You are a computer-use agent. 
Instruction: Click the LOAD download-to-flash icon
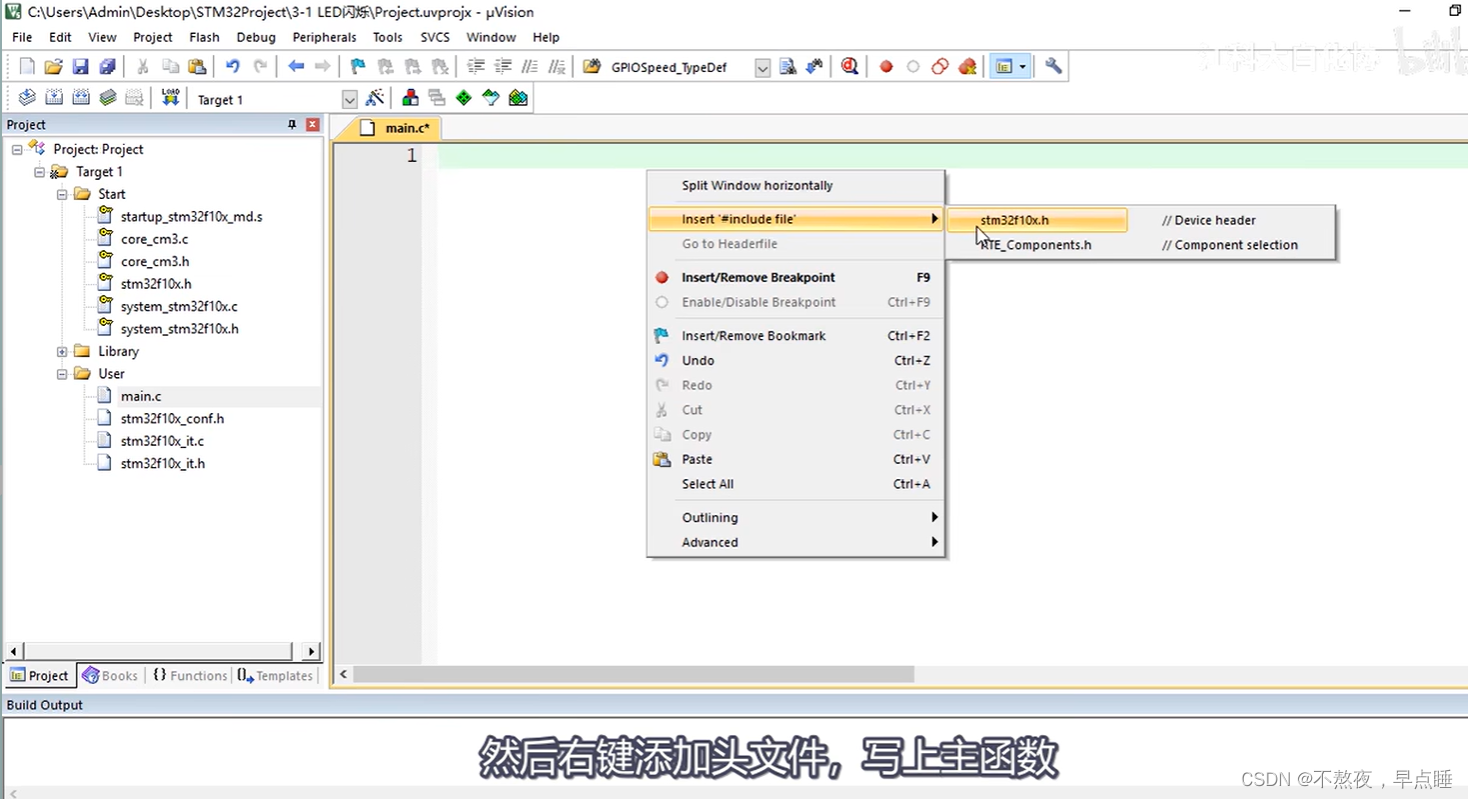pyautogui.click(x=170, y=97)
